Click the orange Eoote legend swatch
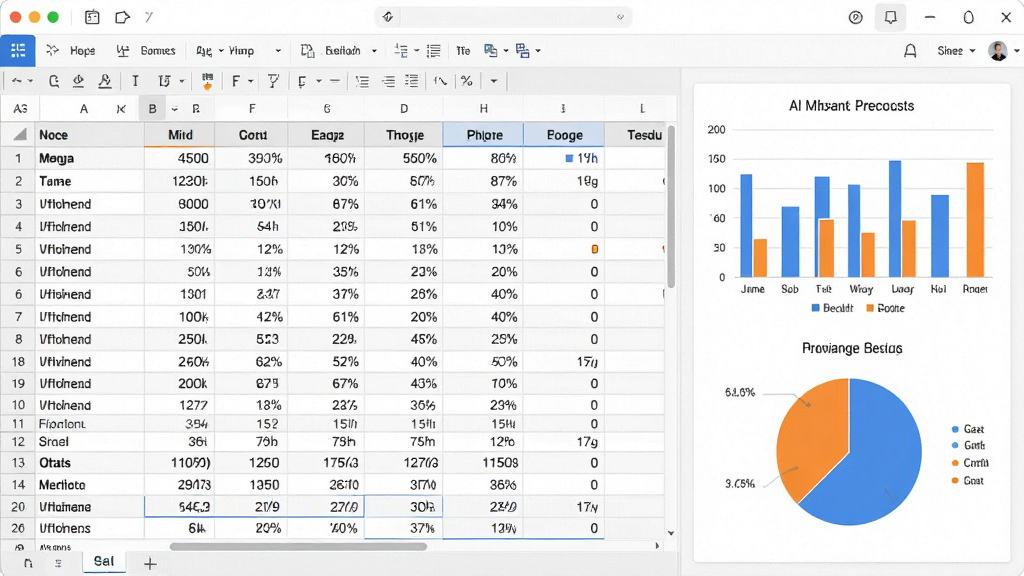Screen dimensions: 1024x576 [x=870, y=308]
